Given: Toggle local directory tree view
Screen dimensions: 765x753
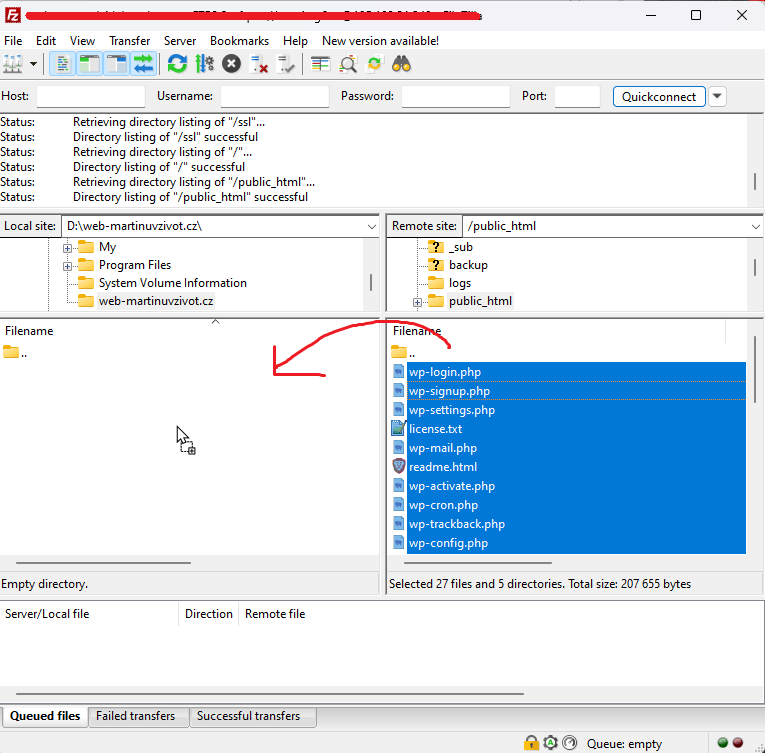Looking at the screenshot, I should click(x=89, y=64).
